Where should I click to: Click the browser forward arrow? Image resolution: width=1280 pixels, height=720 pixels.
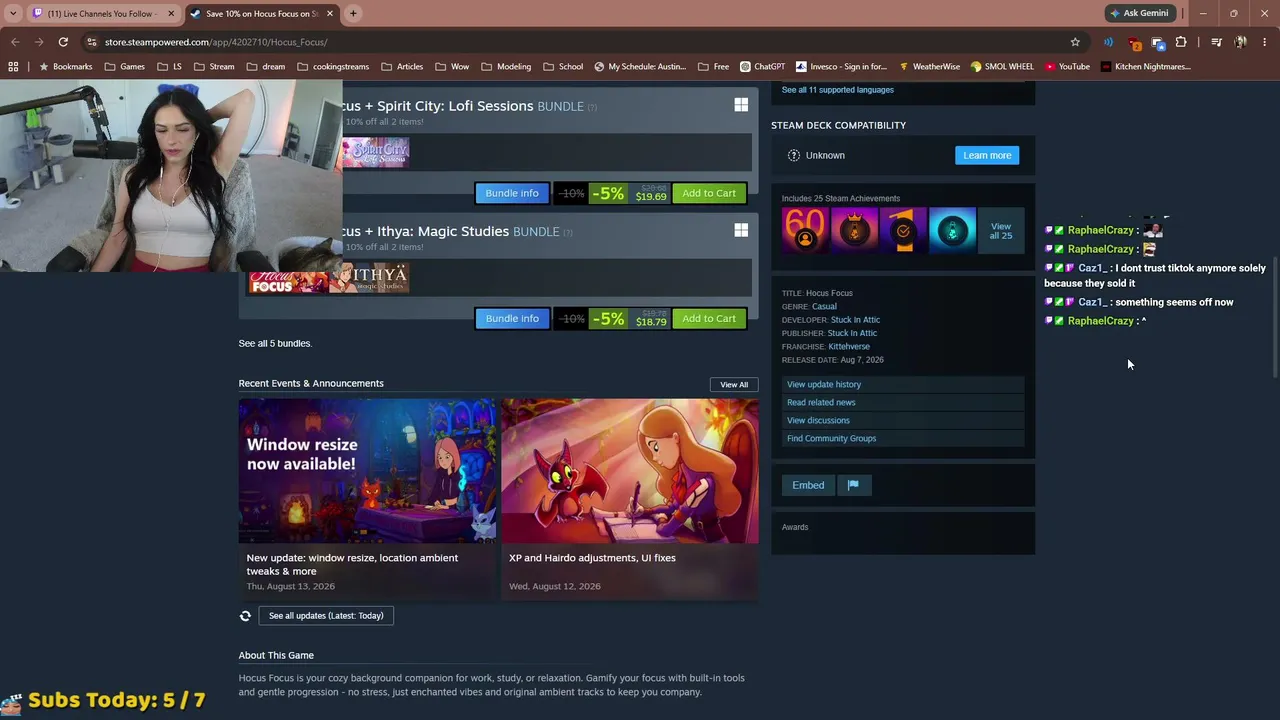(39, 42)
